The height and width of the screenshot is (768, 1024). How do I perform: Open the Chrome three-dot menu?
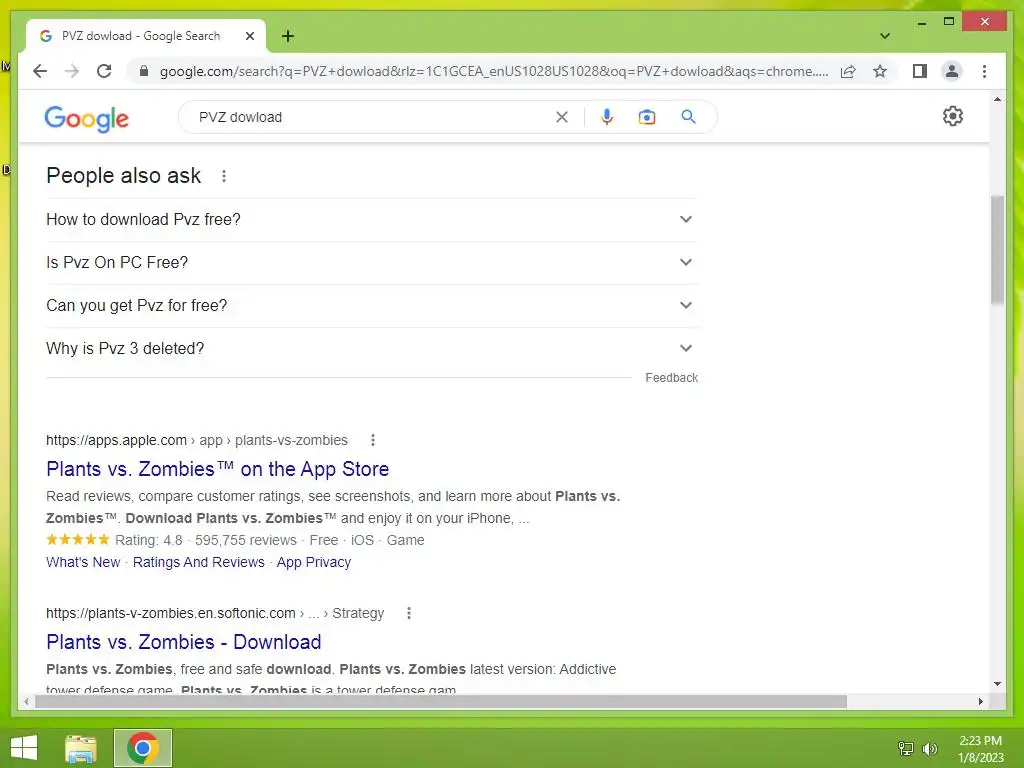point(984,71)
